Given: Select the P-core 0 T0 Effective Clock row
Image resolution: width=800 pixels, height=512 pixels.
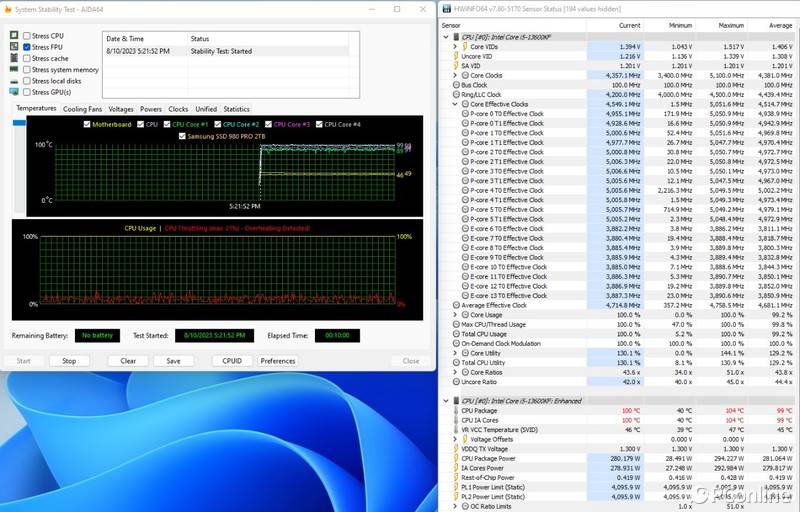Looking at the screenshot, I should (x=618, y=114).
